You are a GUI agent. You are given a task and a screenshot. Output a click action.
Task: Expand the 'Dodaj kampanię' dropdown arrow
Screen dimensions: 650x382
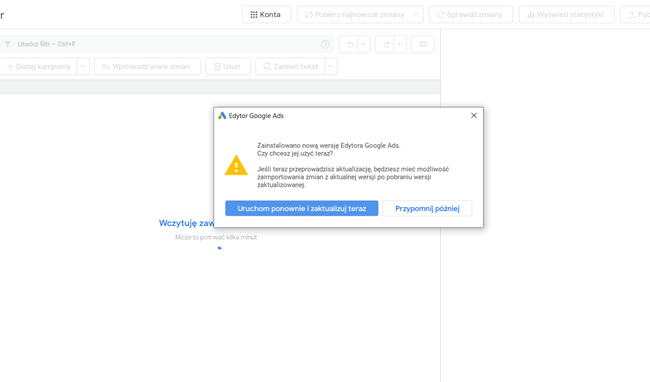(x=83, y=67)
